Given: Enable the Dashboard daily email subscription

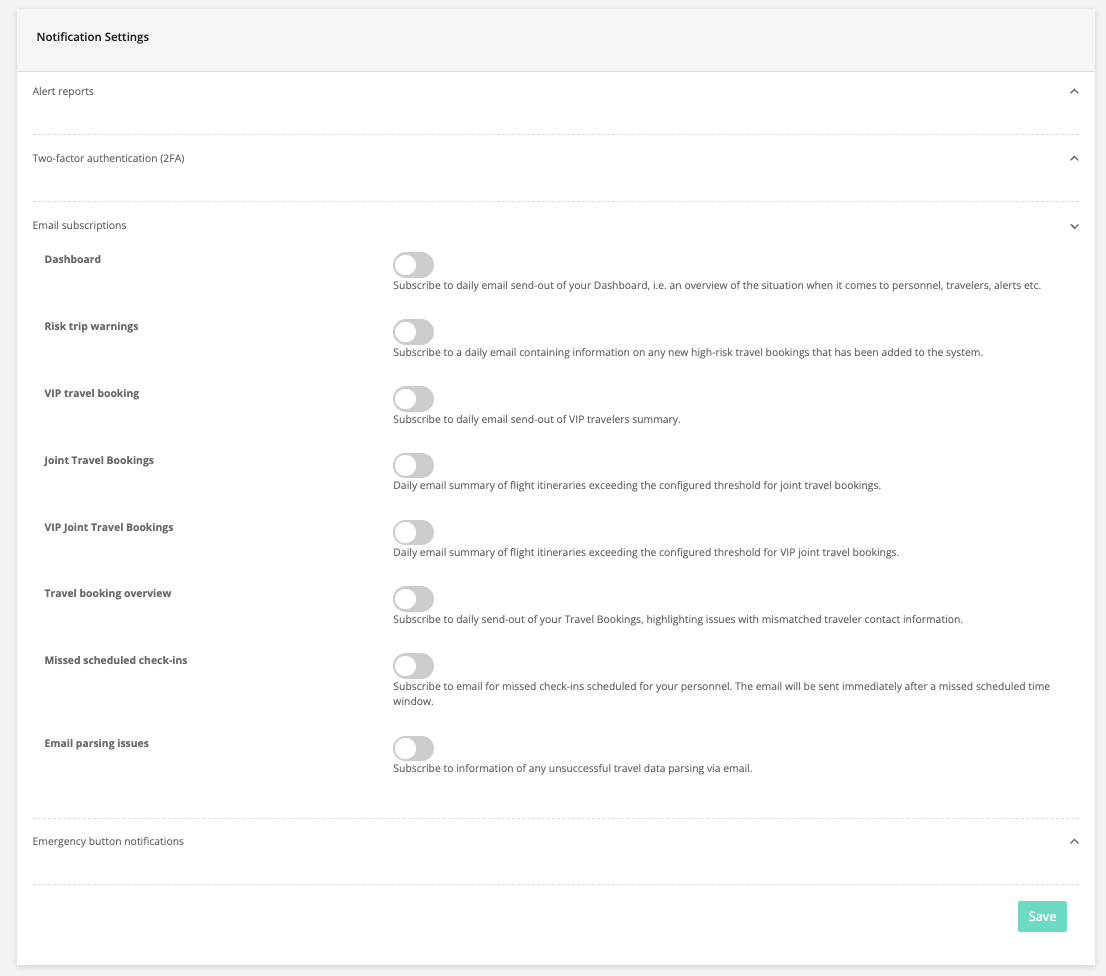Looking at the screenshot, I should (413, 264).
